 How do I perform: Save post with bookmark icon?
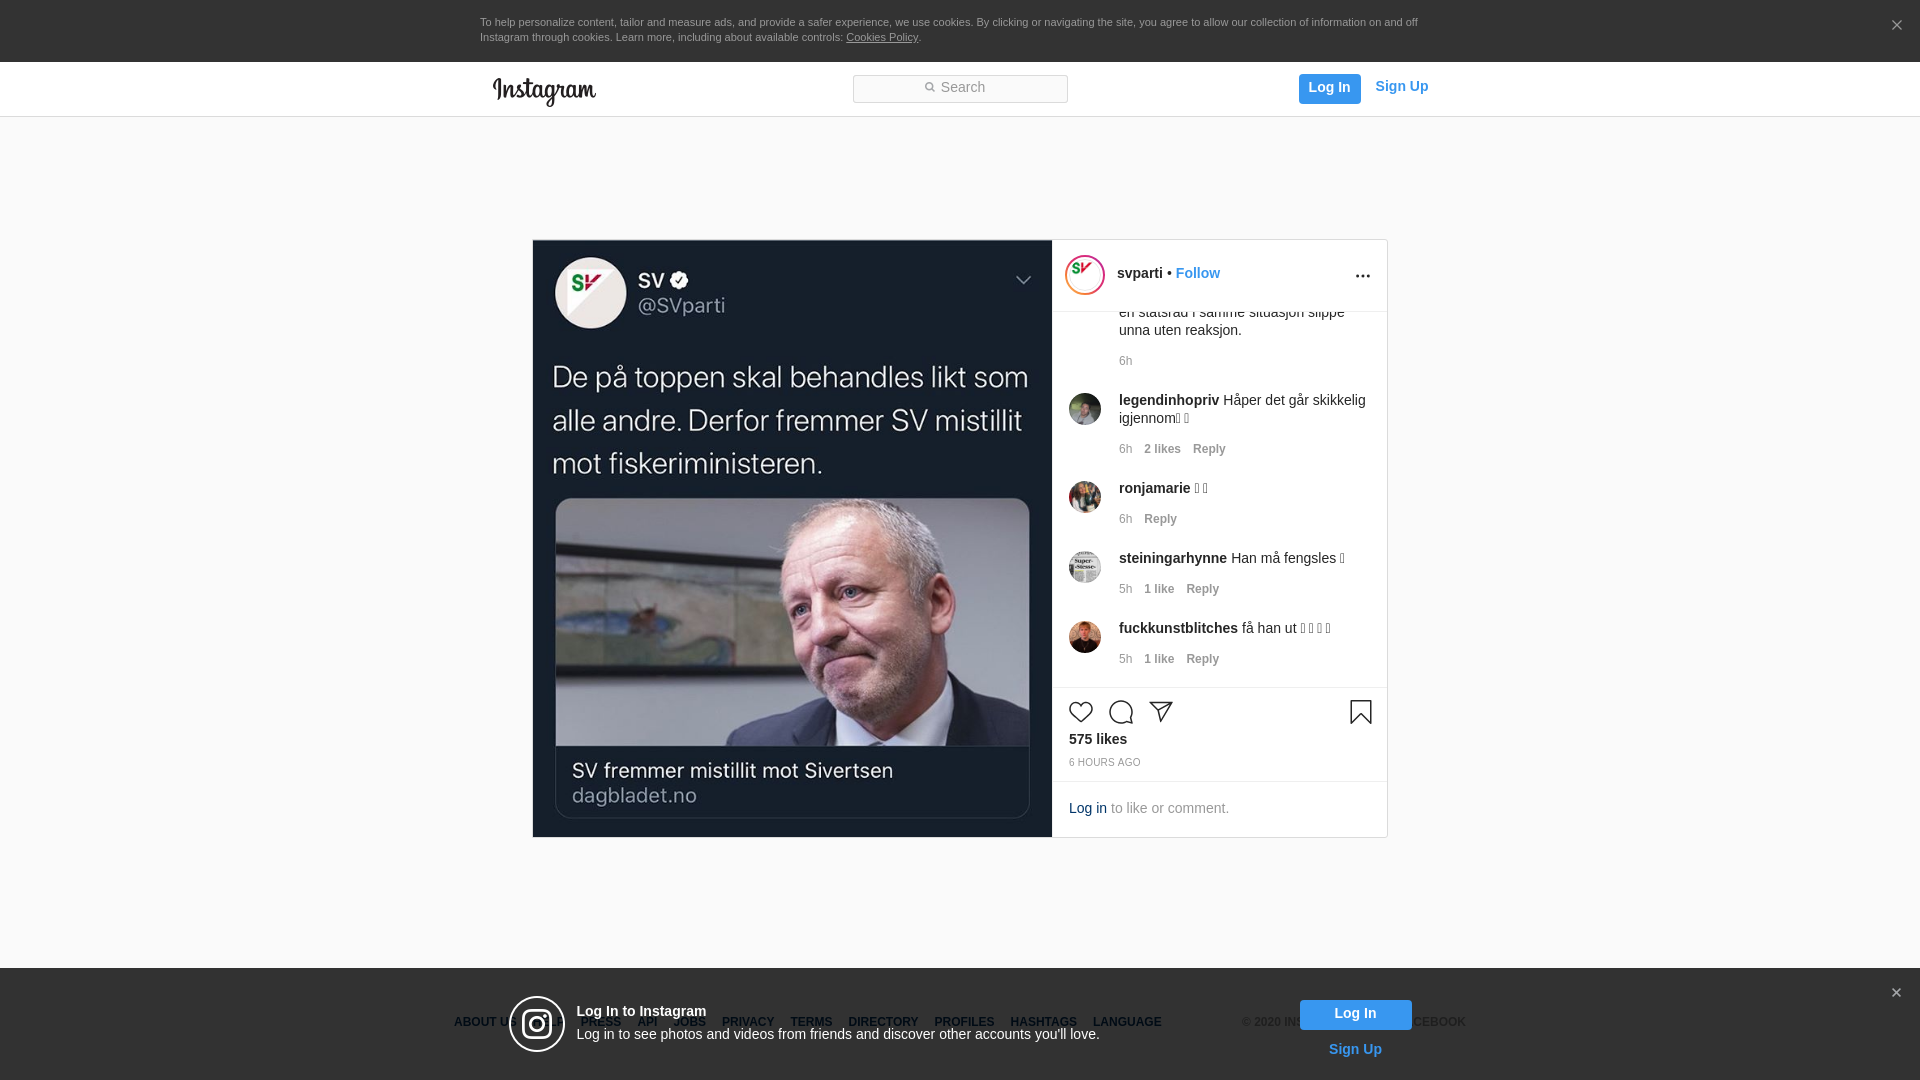coord(1361,712)
